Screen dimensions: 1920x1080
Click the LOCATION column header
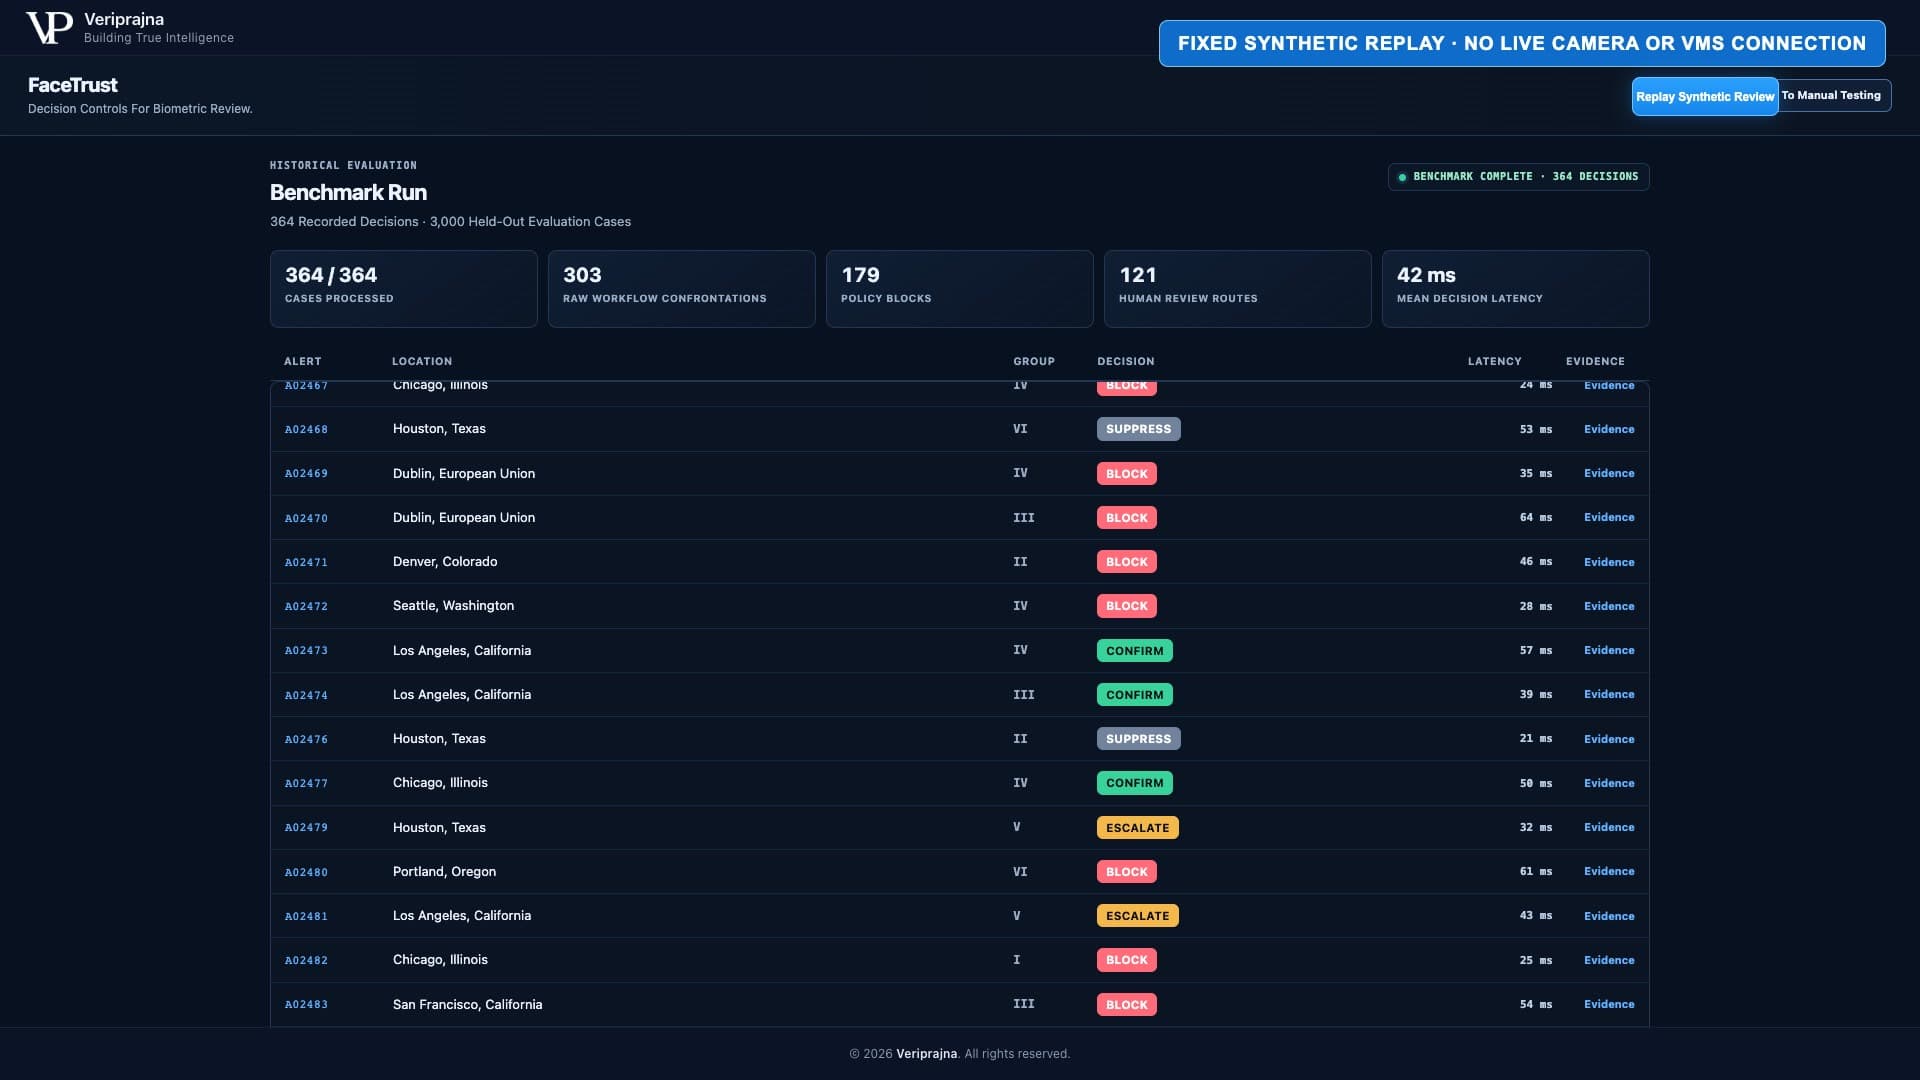422,361
